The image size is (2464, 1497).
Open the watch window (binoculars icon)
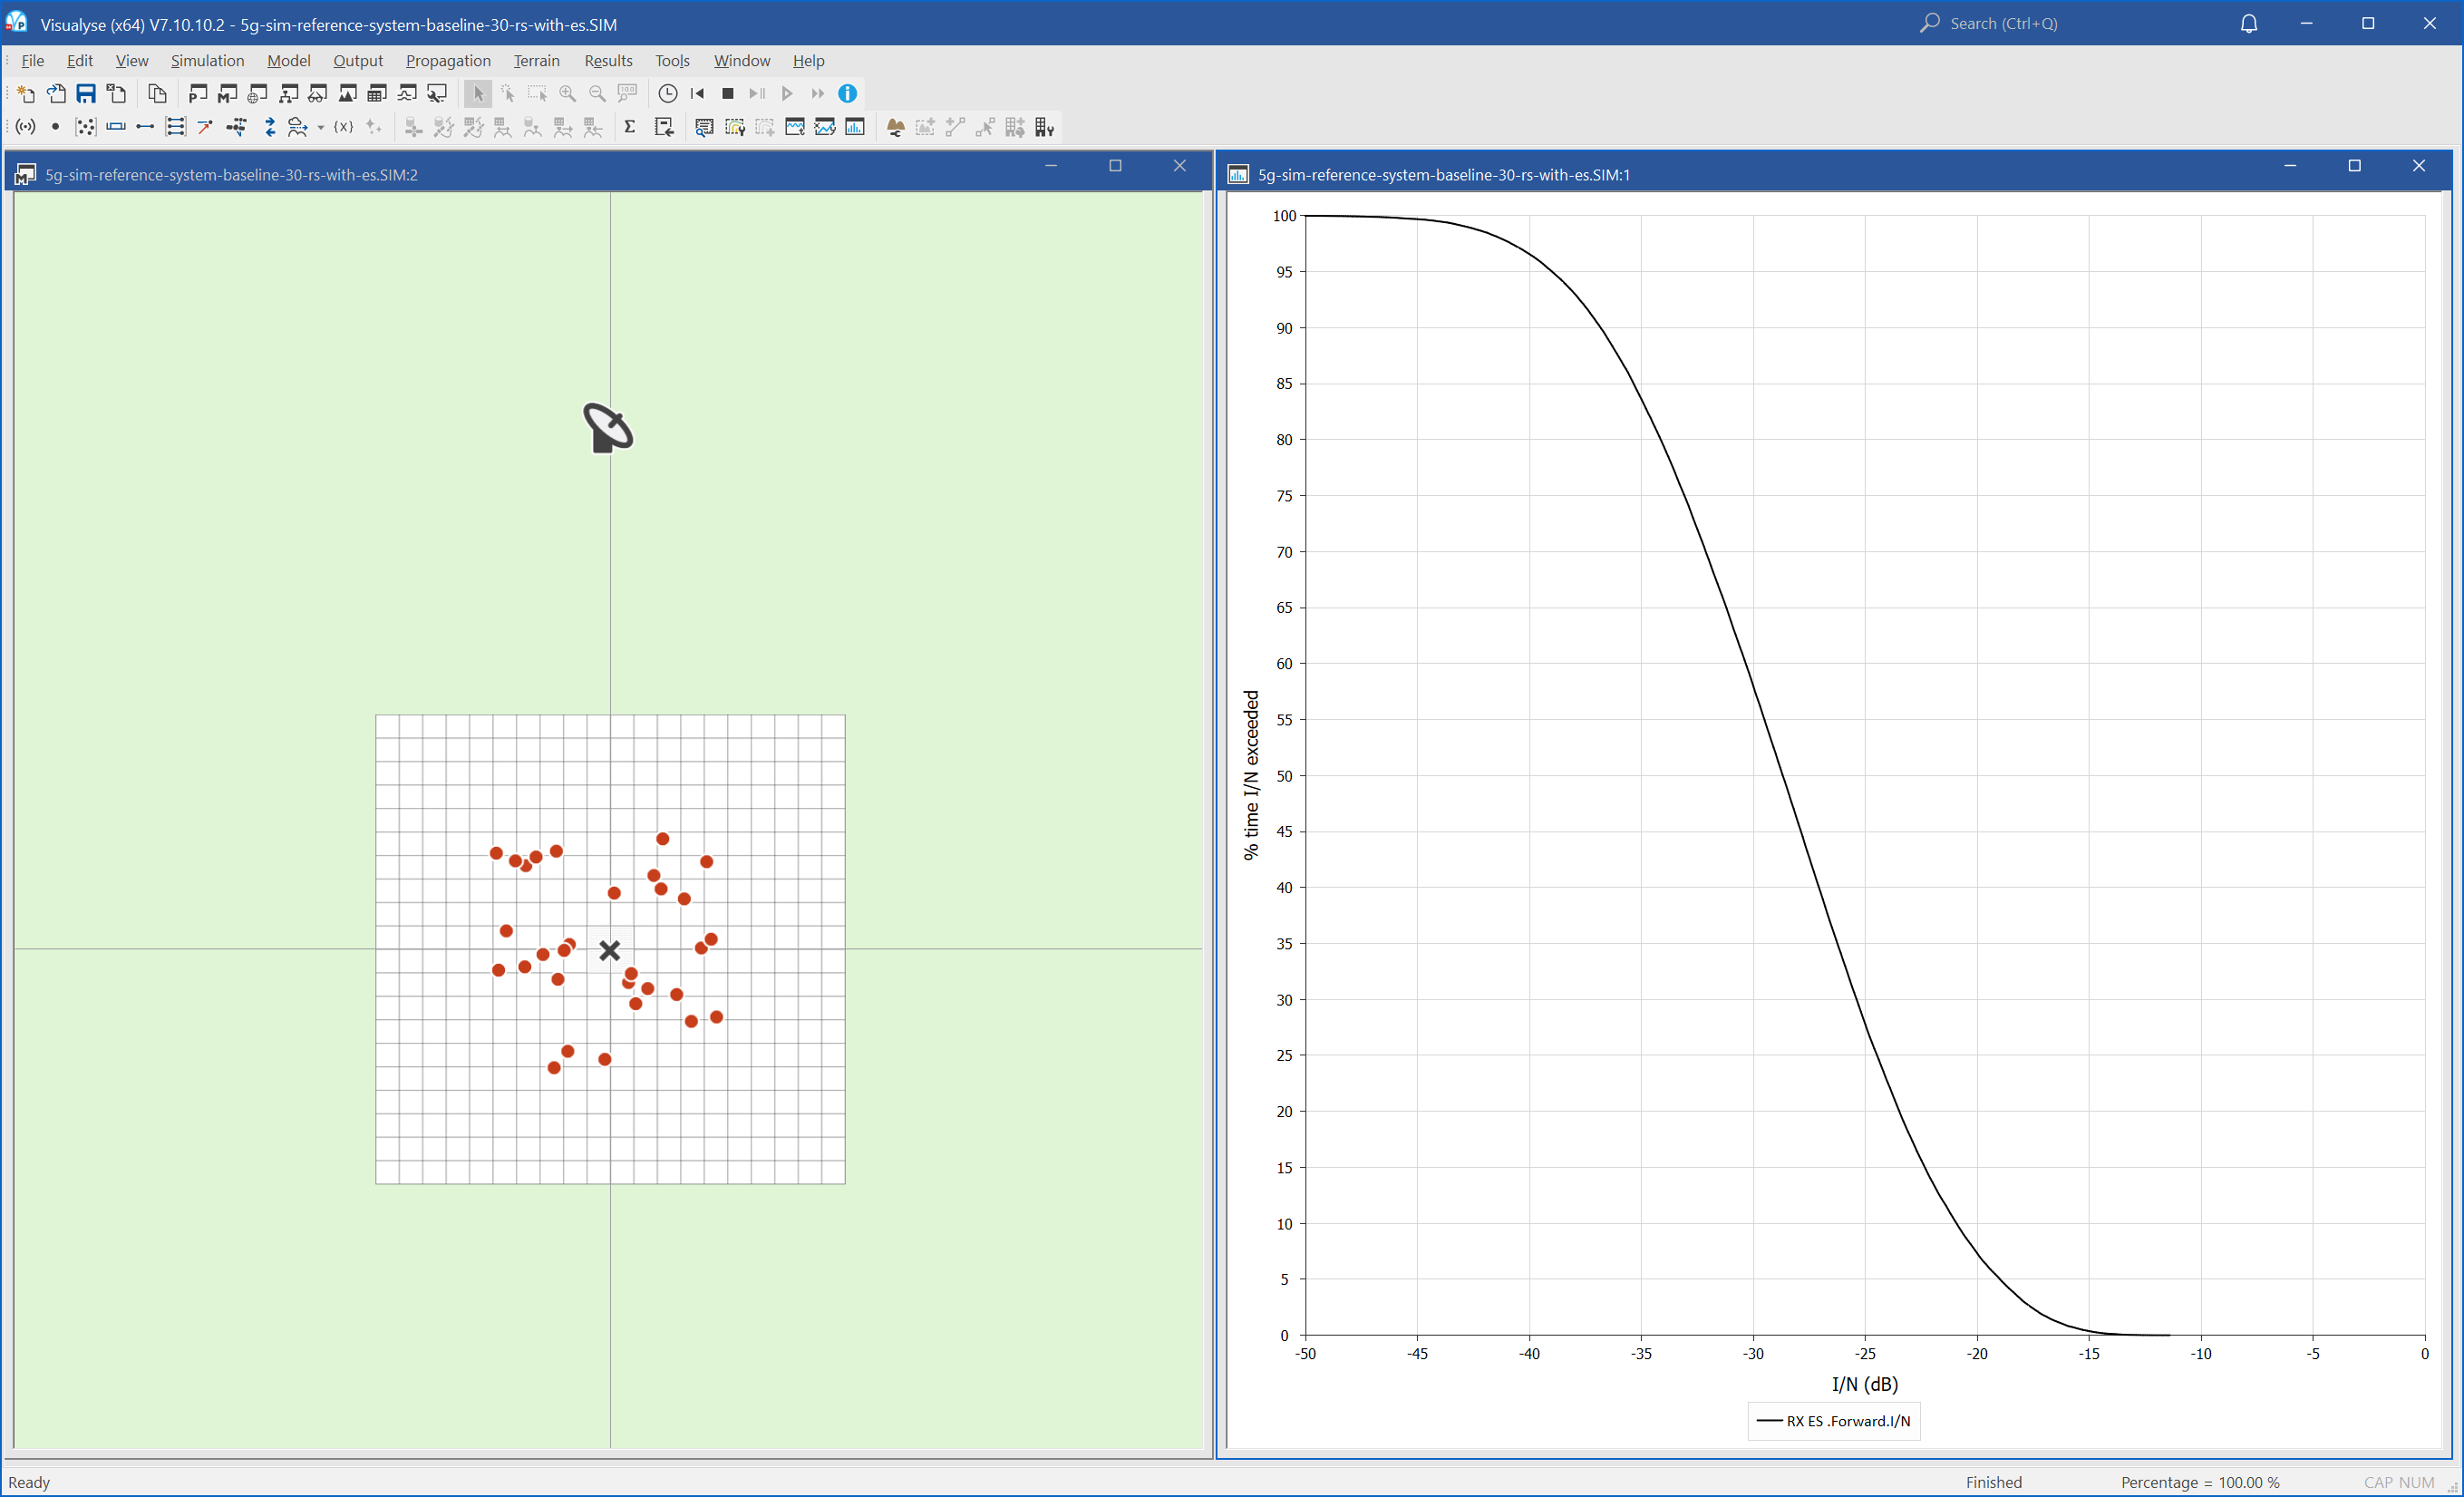point(318,94)
